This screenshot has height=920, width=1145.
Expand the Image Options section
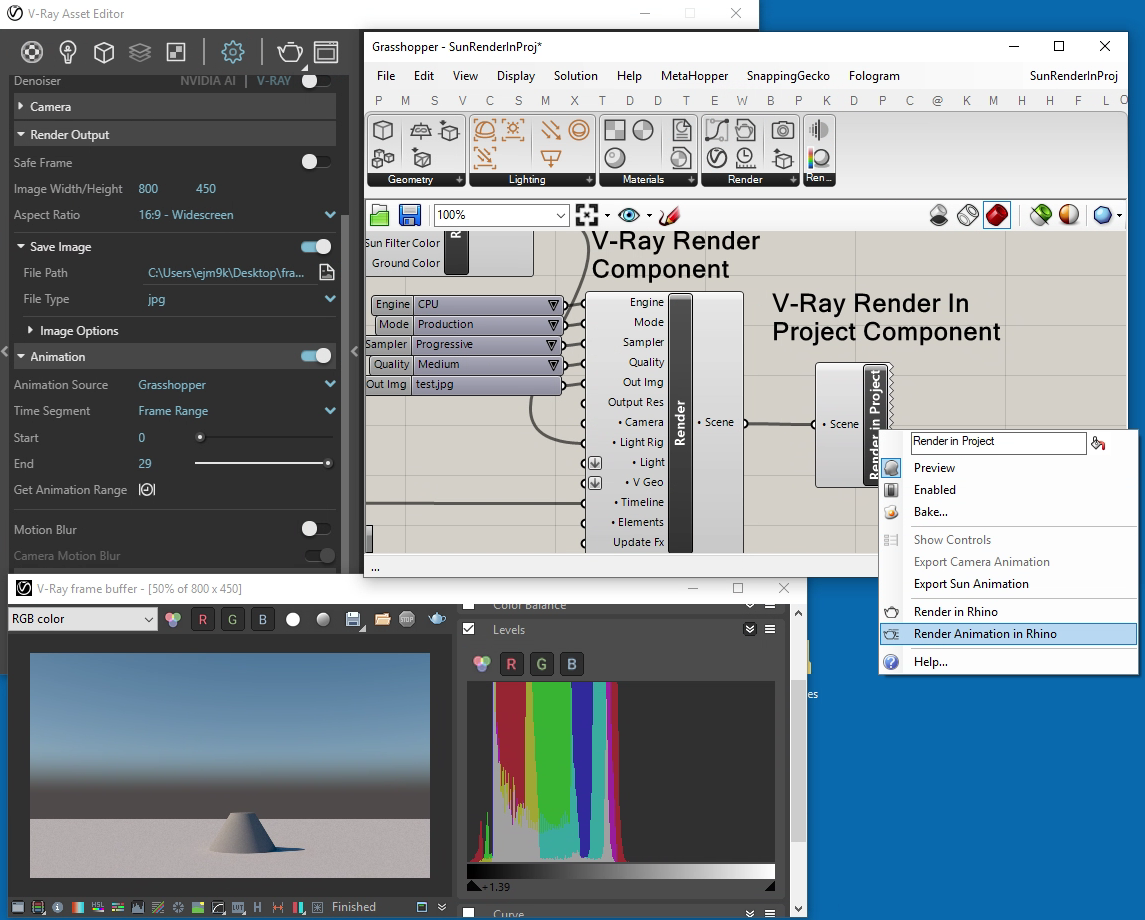click(x=30, y=330)
